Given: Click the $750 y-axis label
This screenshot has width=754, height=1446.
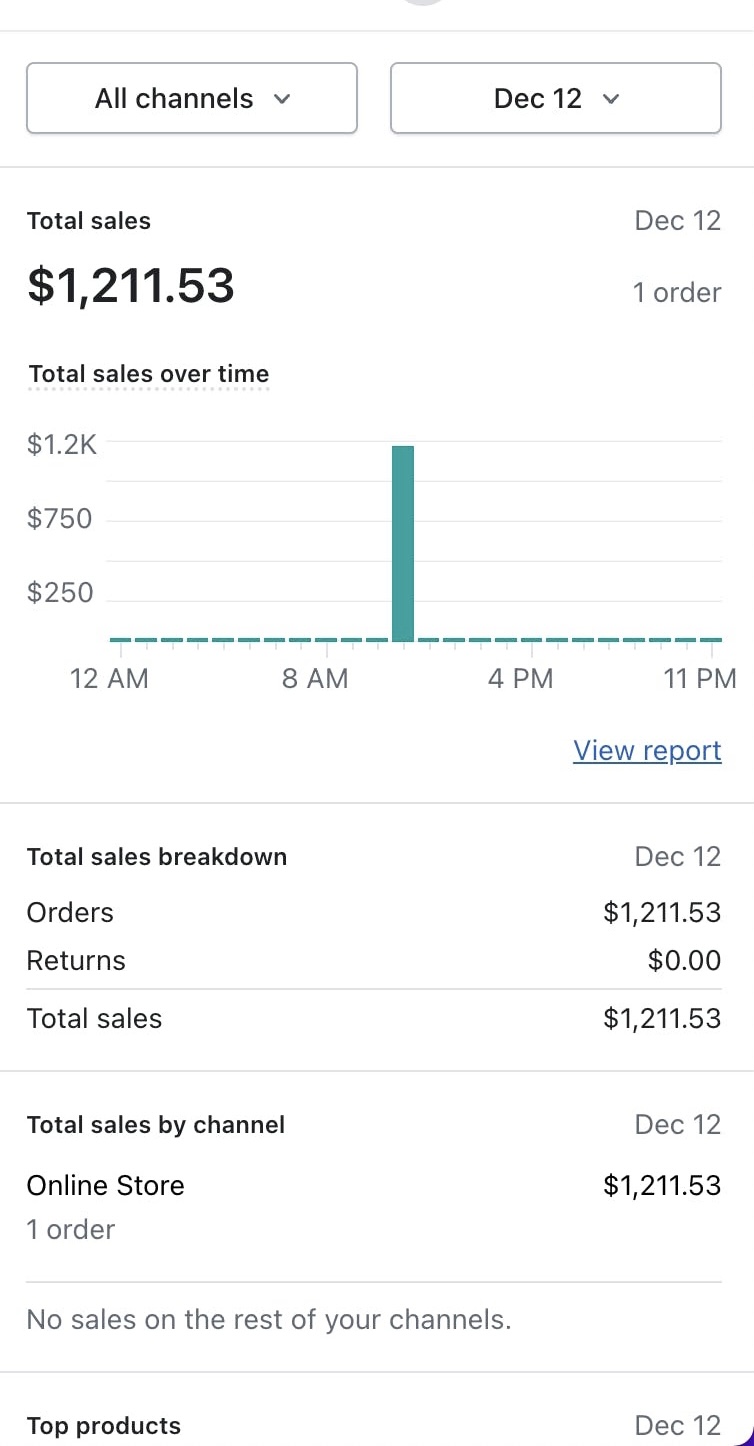Looking at the screenshot, I should 60,519.
